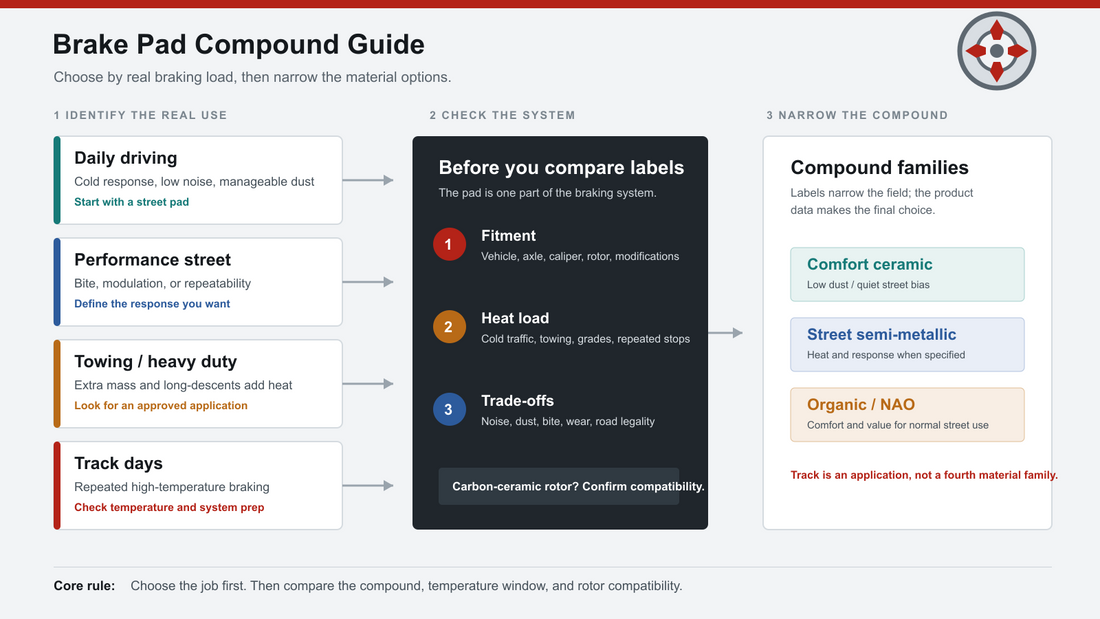Viewport: 1100px width, 619px height.
Task: Click the arrow beside Track days card
Action: click(x=368, y=486)
